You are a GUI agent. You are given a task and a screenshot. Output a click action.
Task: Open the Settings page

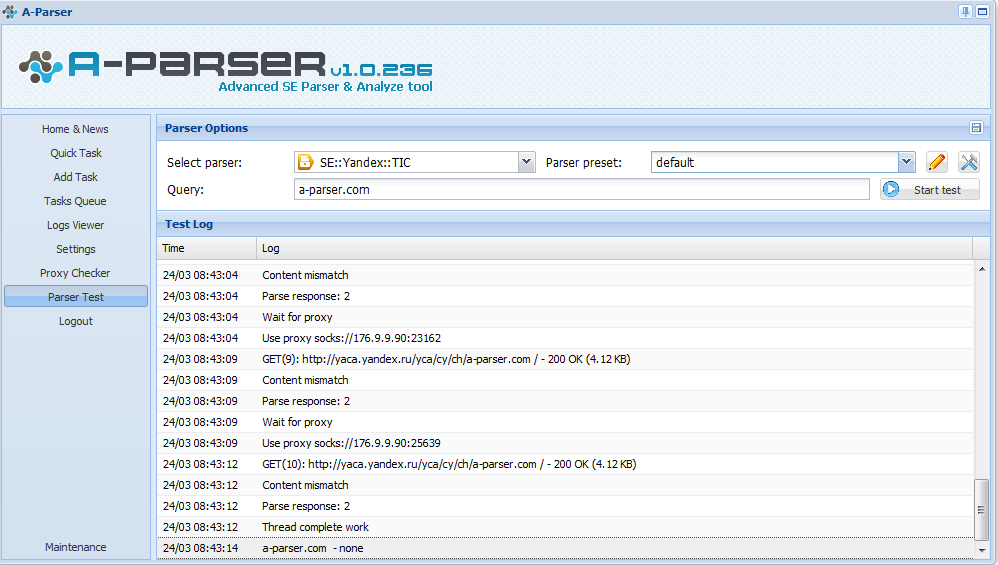75,249
